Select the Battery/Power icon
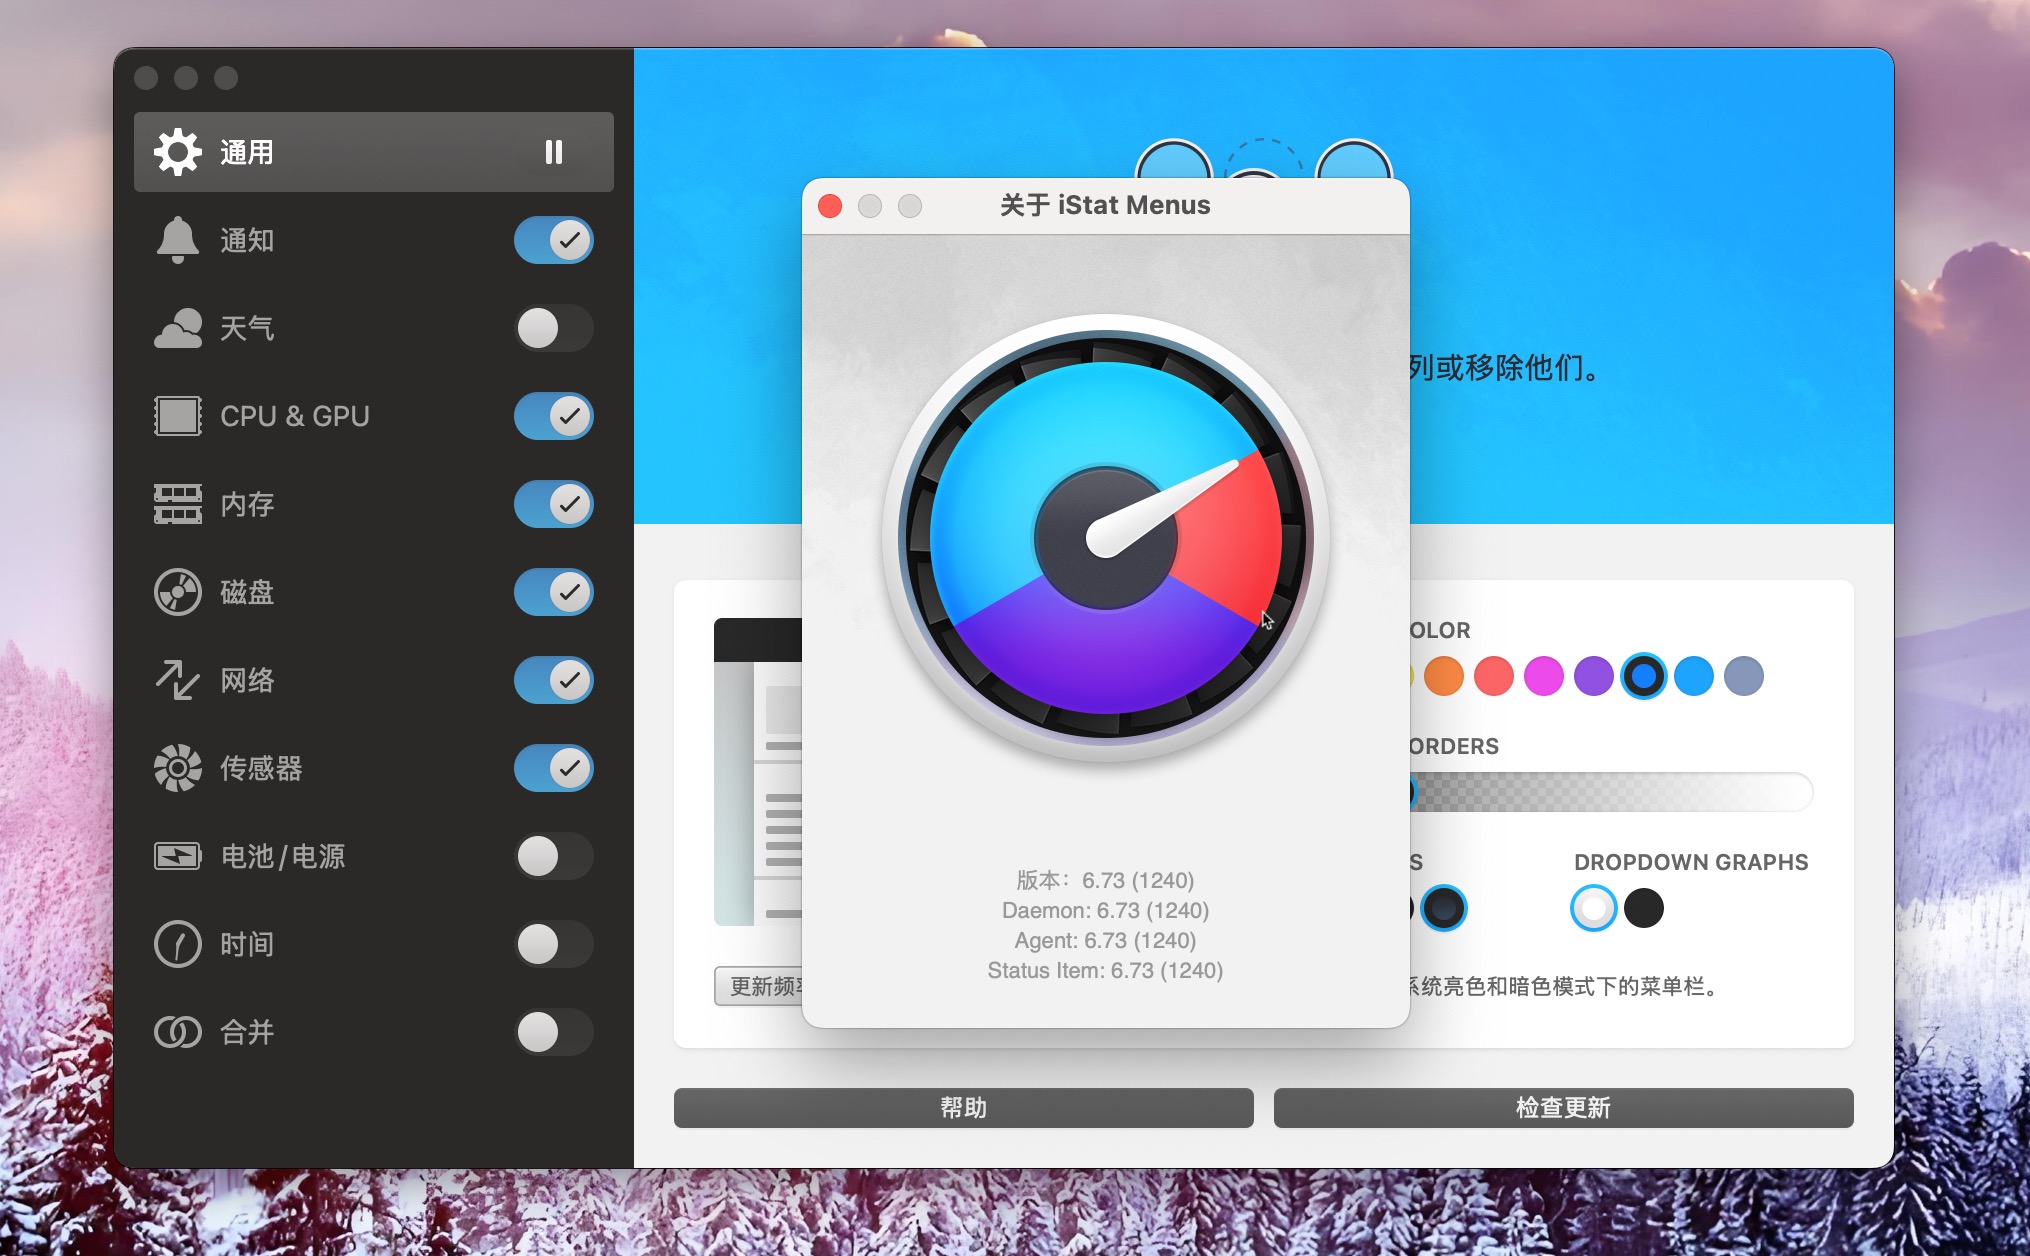This screenshot has width=2030, height=1256. tap(178, 856)
